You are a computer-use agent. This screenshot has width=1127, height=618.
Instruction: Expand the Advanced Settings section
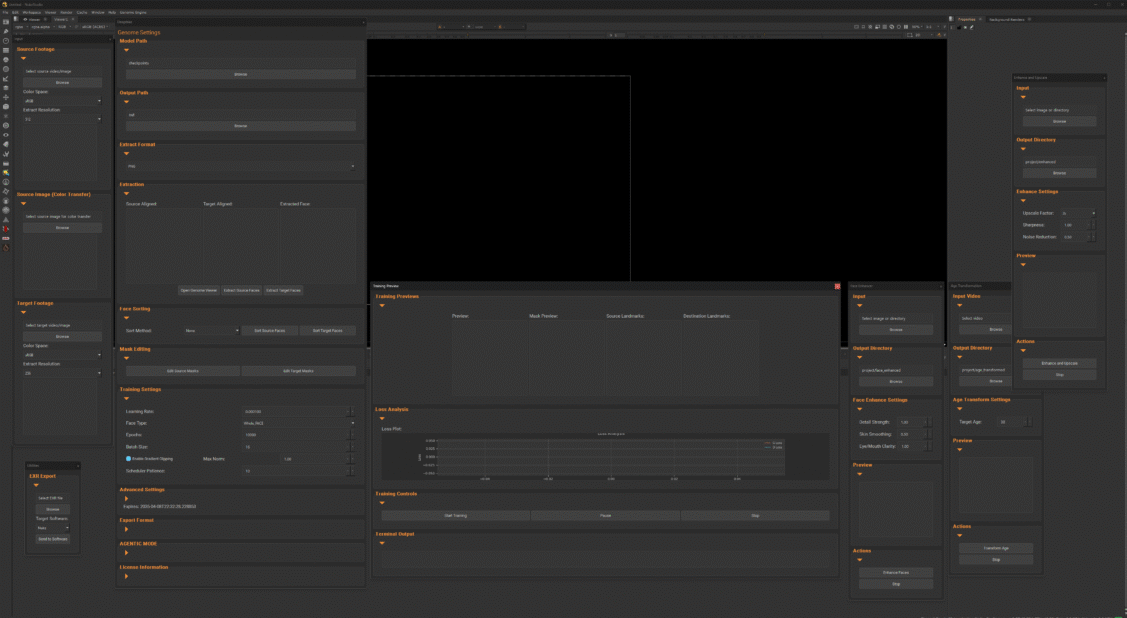(x=126, y=498)
